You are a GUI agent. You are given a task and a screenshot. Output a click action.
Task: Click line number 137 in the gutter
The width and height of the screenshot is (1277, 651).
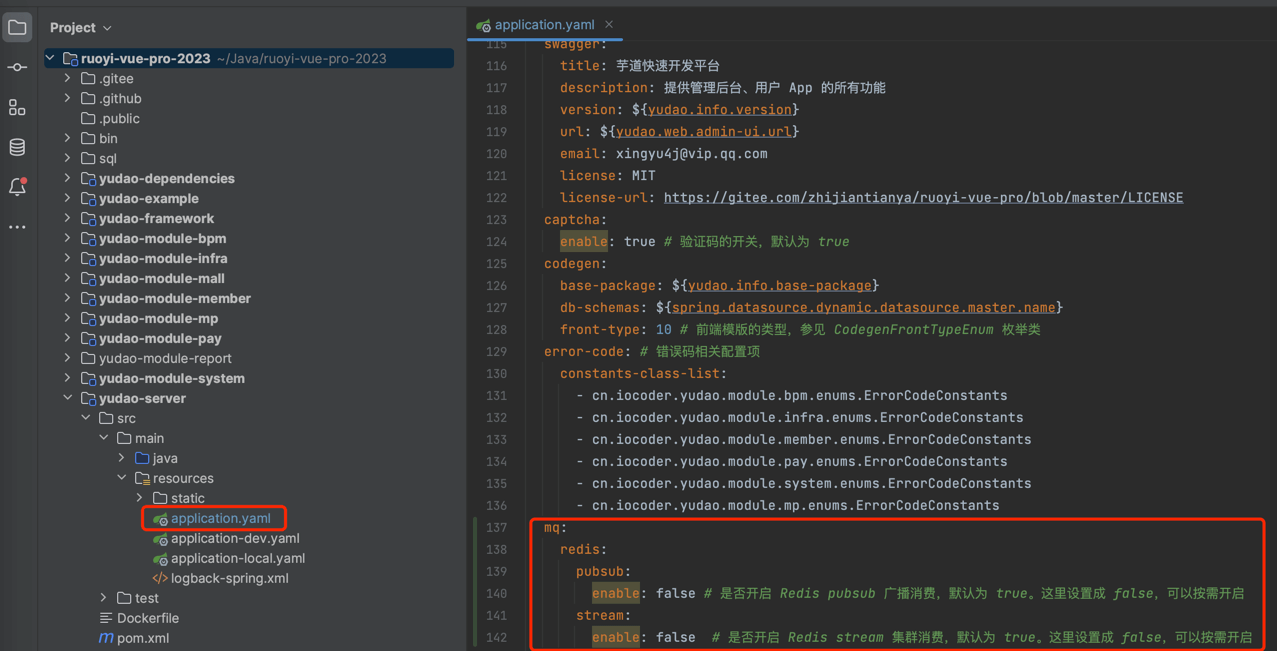[x=496, y=528]
